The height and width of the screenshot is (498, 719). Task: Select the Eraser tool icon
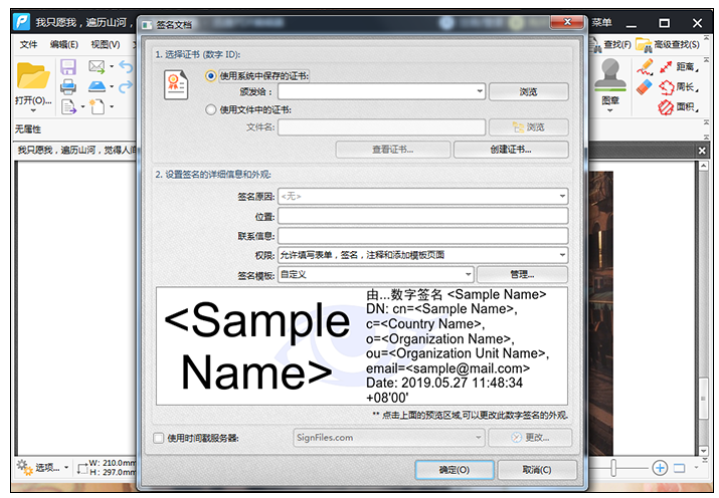click(x=644, y=87)
